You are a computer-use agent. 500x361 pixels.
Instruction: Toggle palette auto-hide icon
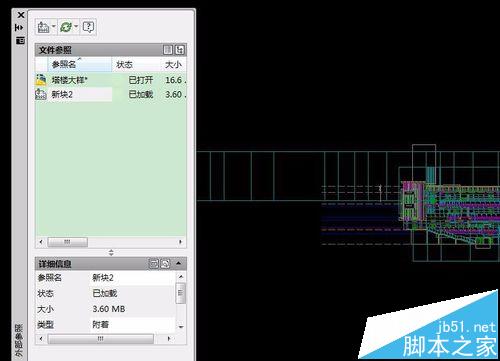tap(20, 27)
